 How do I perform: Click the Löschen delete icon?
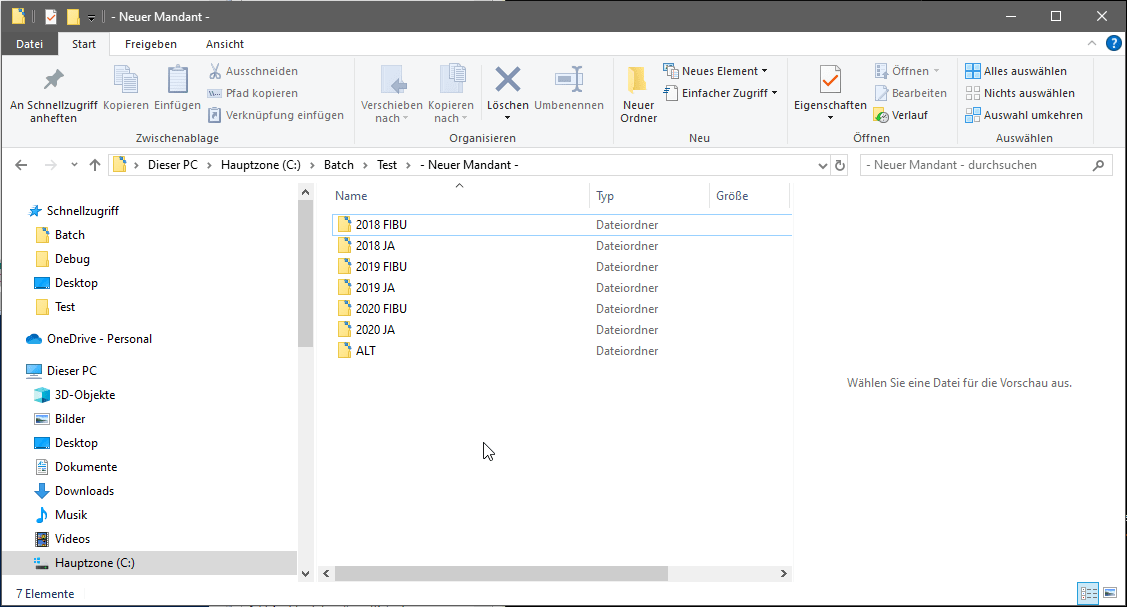pos(508,82)
